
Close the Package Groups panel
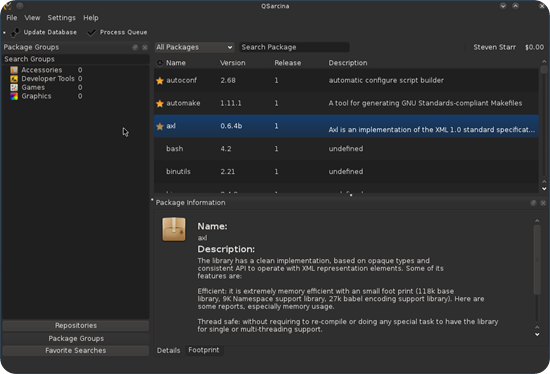click(145, 47)
